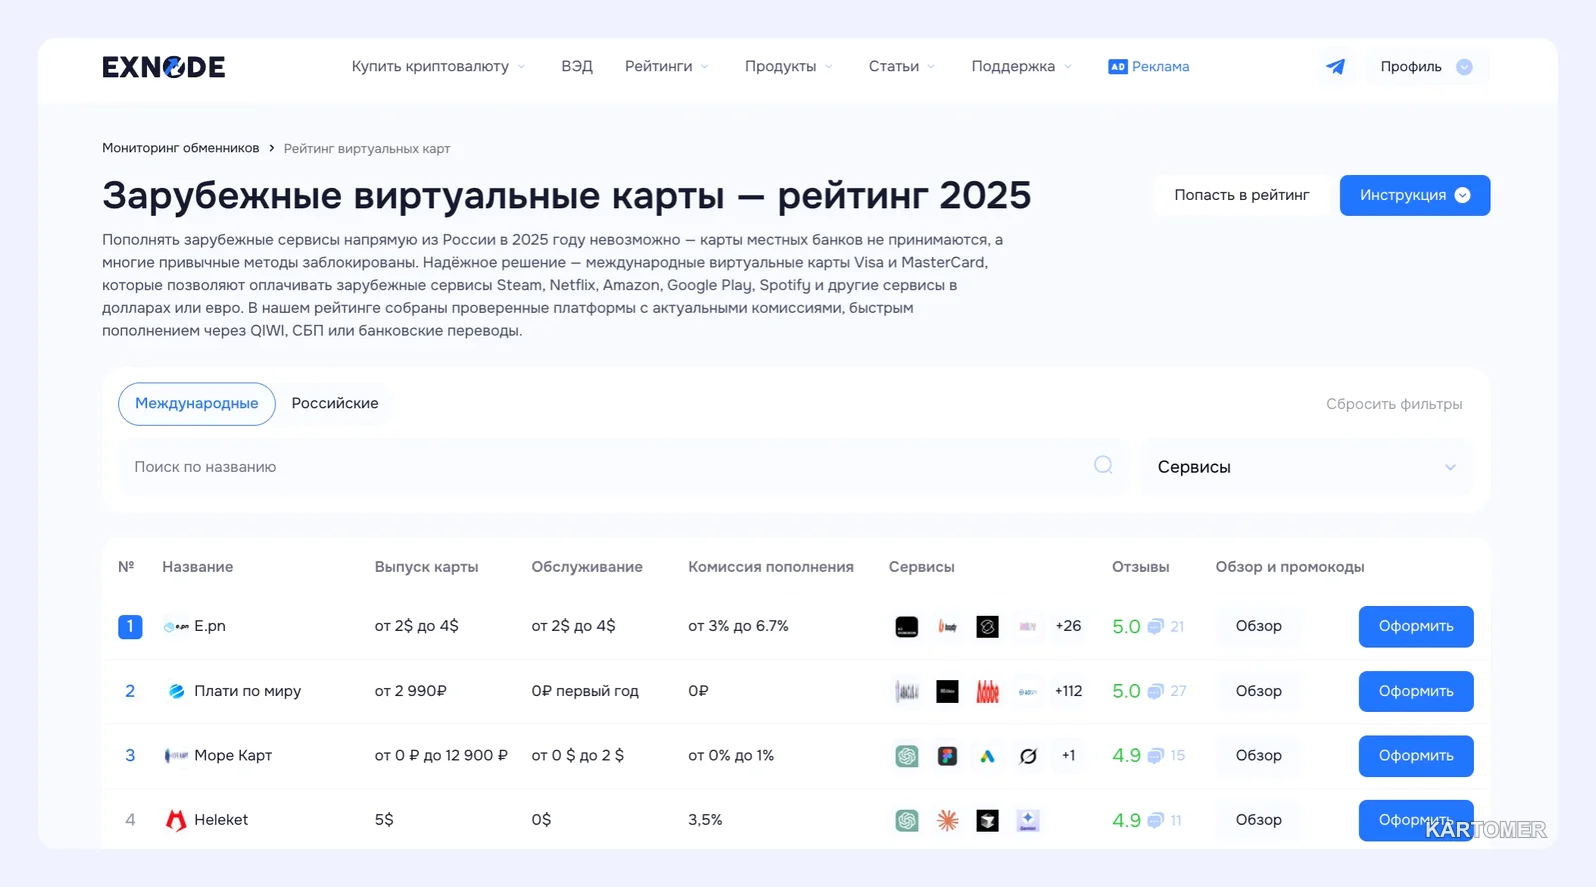Click the AD icon beside Реклама
Image resolution: width=1596 pixels, height=887 pixels.
click(1118, 67)
